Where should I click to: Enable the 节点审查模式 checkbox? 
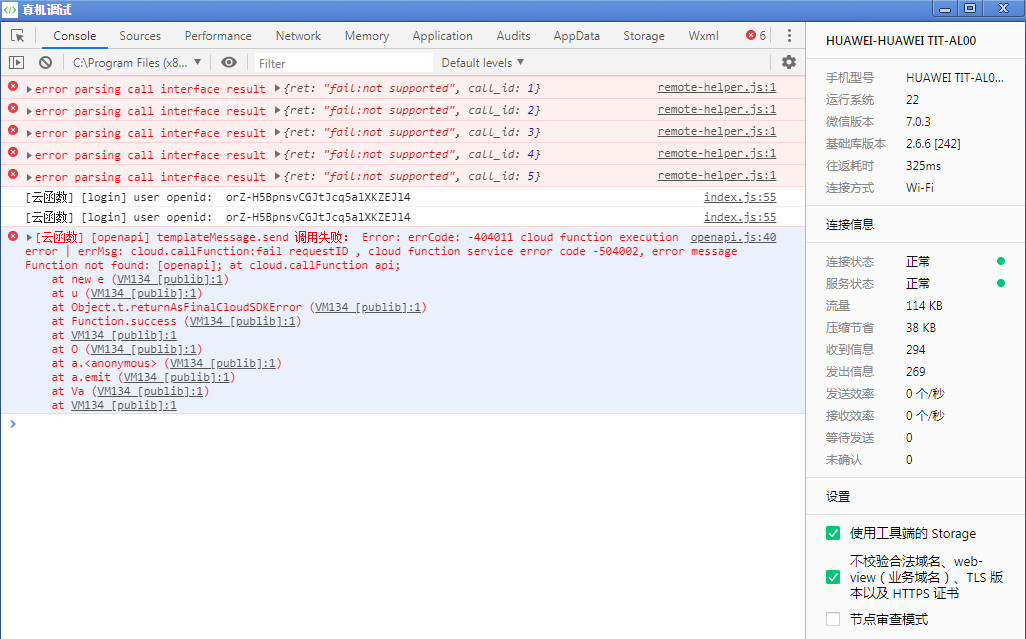pos(833,619)
